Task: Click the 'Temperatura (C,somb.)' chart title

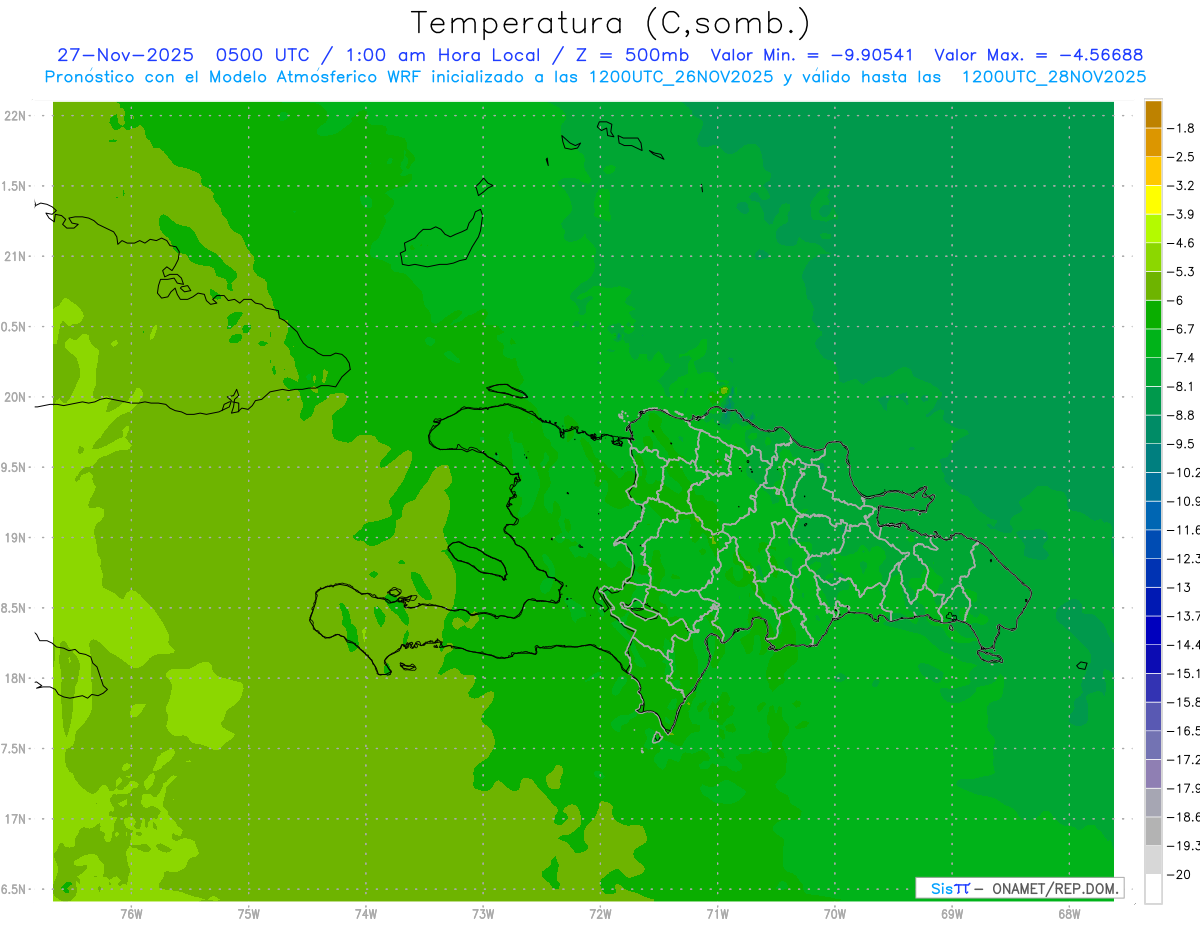Action: click(611, 23)
